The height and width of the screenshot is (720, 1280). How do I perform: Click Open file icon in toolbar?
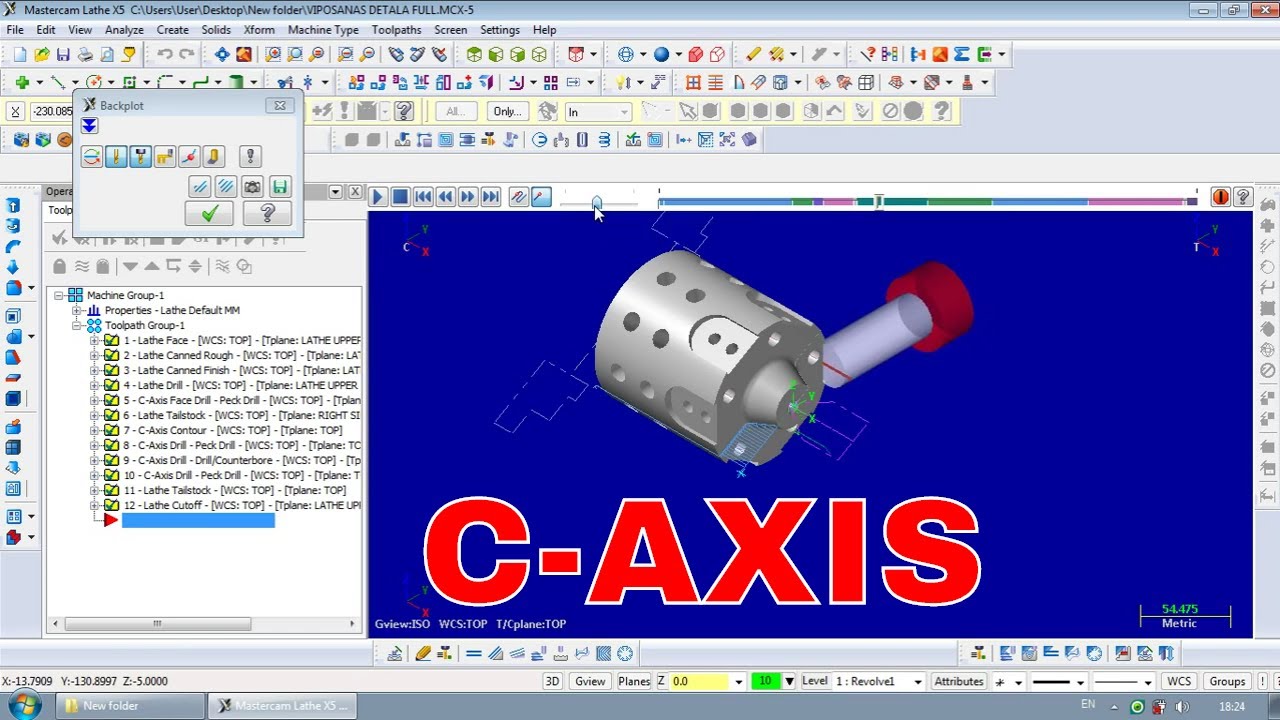(x=41, y=54)
